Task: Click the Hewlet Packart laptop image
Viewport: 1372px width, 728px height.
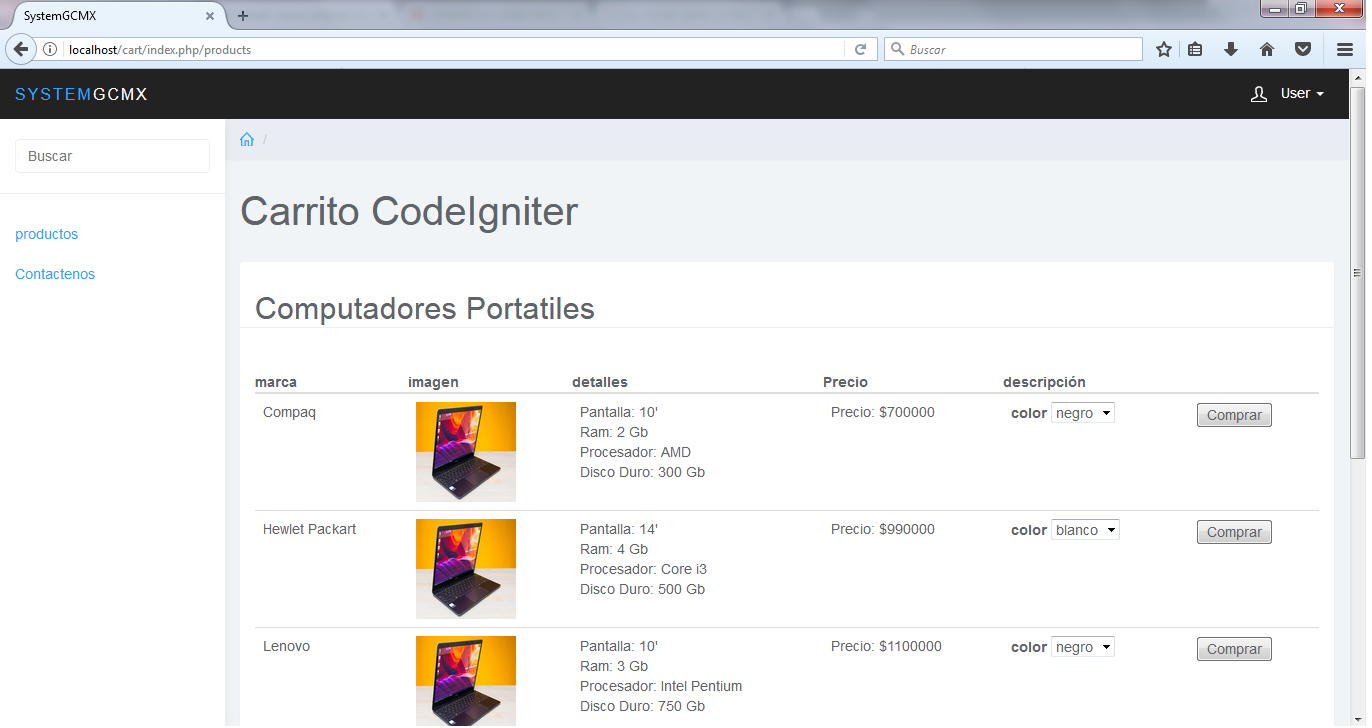Action: point(466,568)
